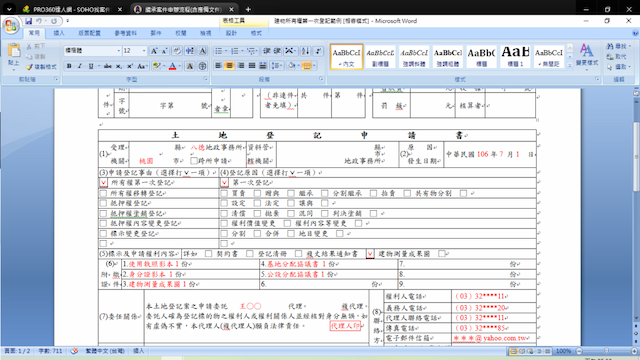Click the Clear Formatting eraser icon
640x360 pixels.
tap(177, 51)
